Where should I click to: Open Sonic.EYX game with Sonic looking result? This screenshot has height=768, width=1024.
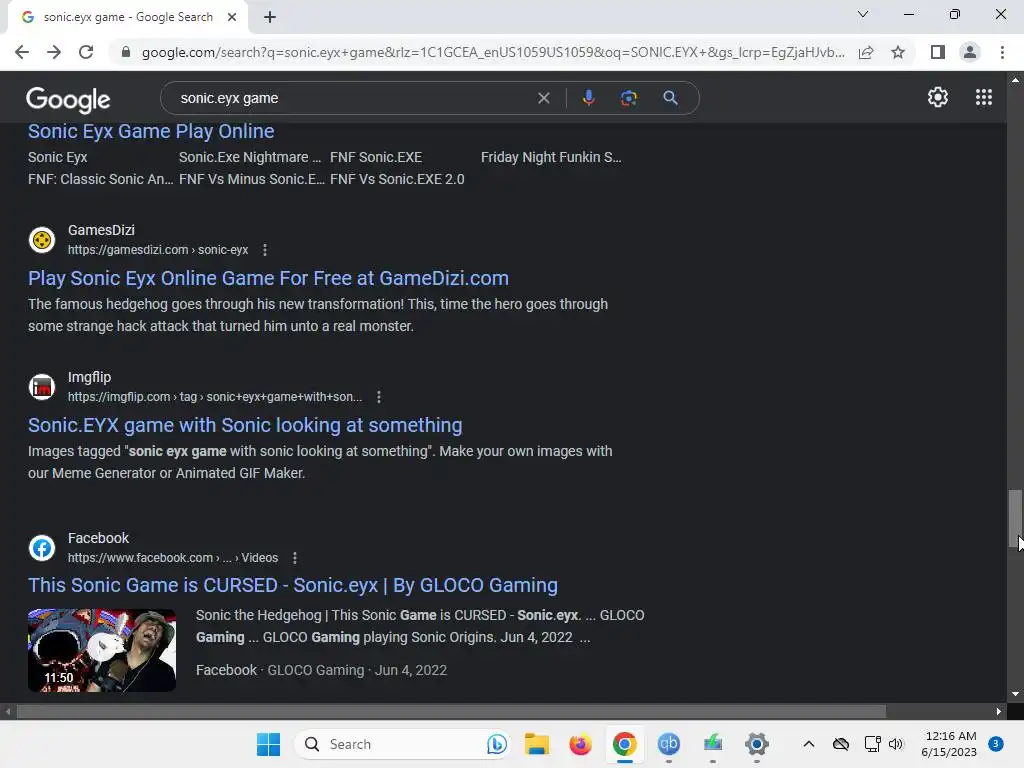(x=245, y=425)
